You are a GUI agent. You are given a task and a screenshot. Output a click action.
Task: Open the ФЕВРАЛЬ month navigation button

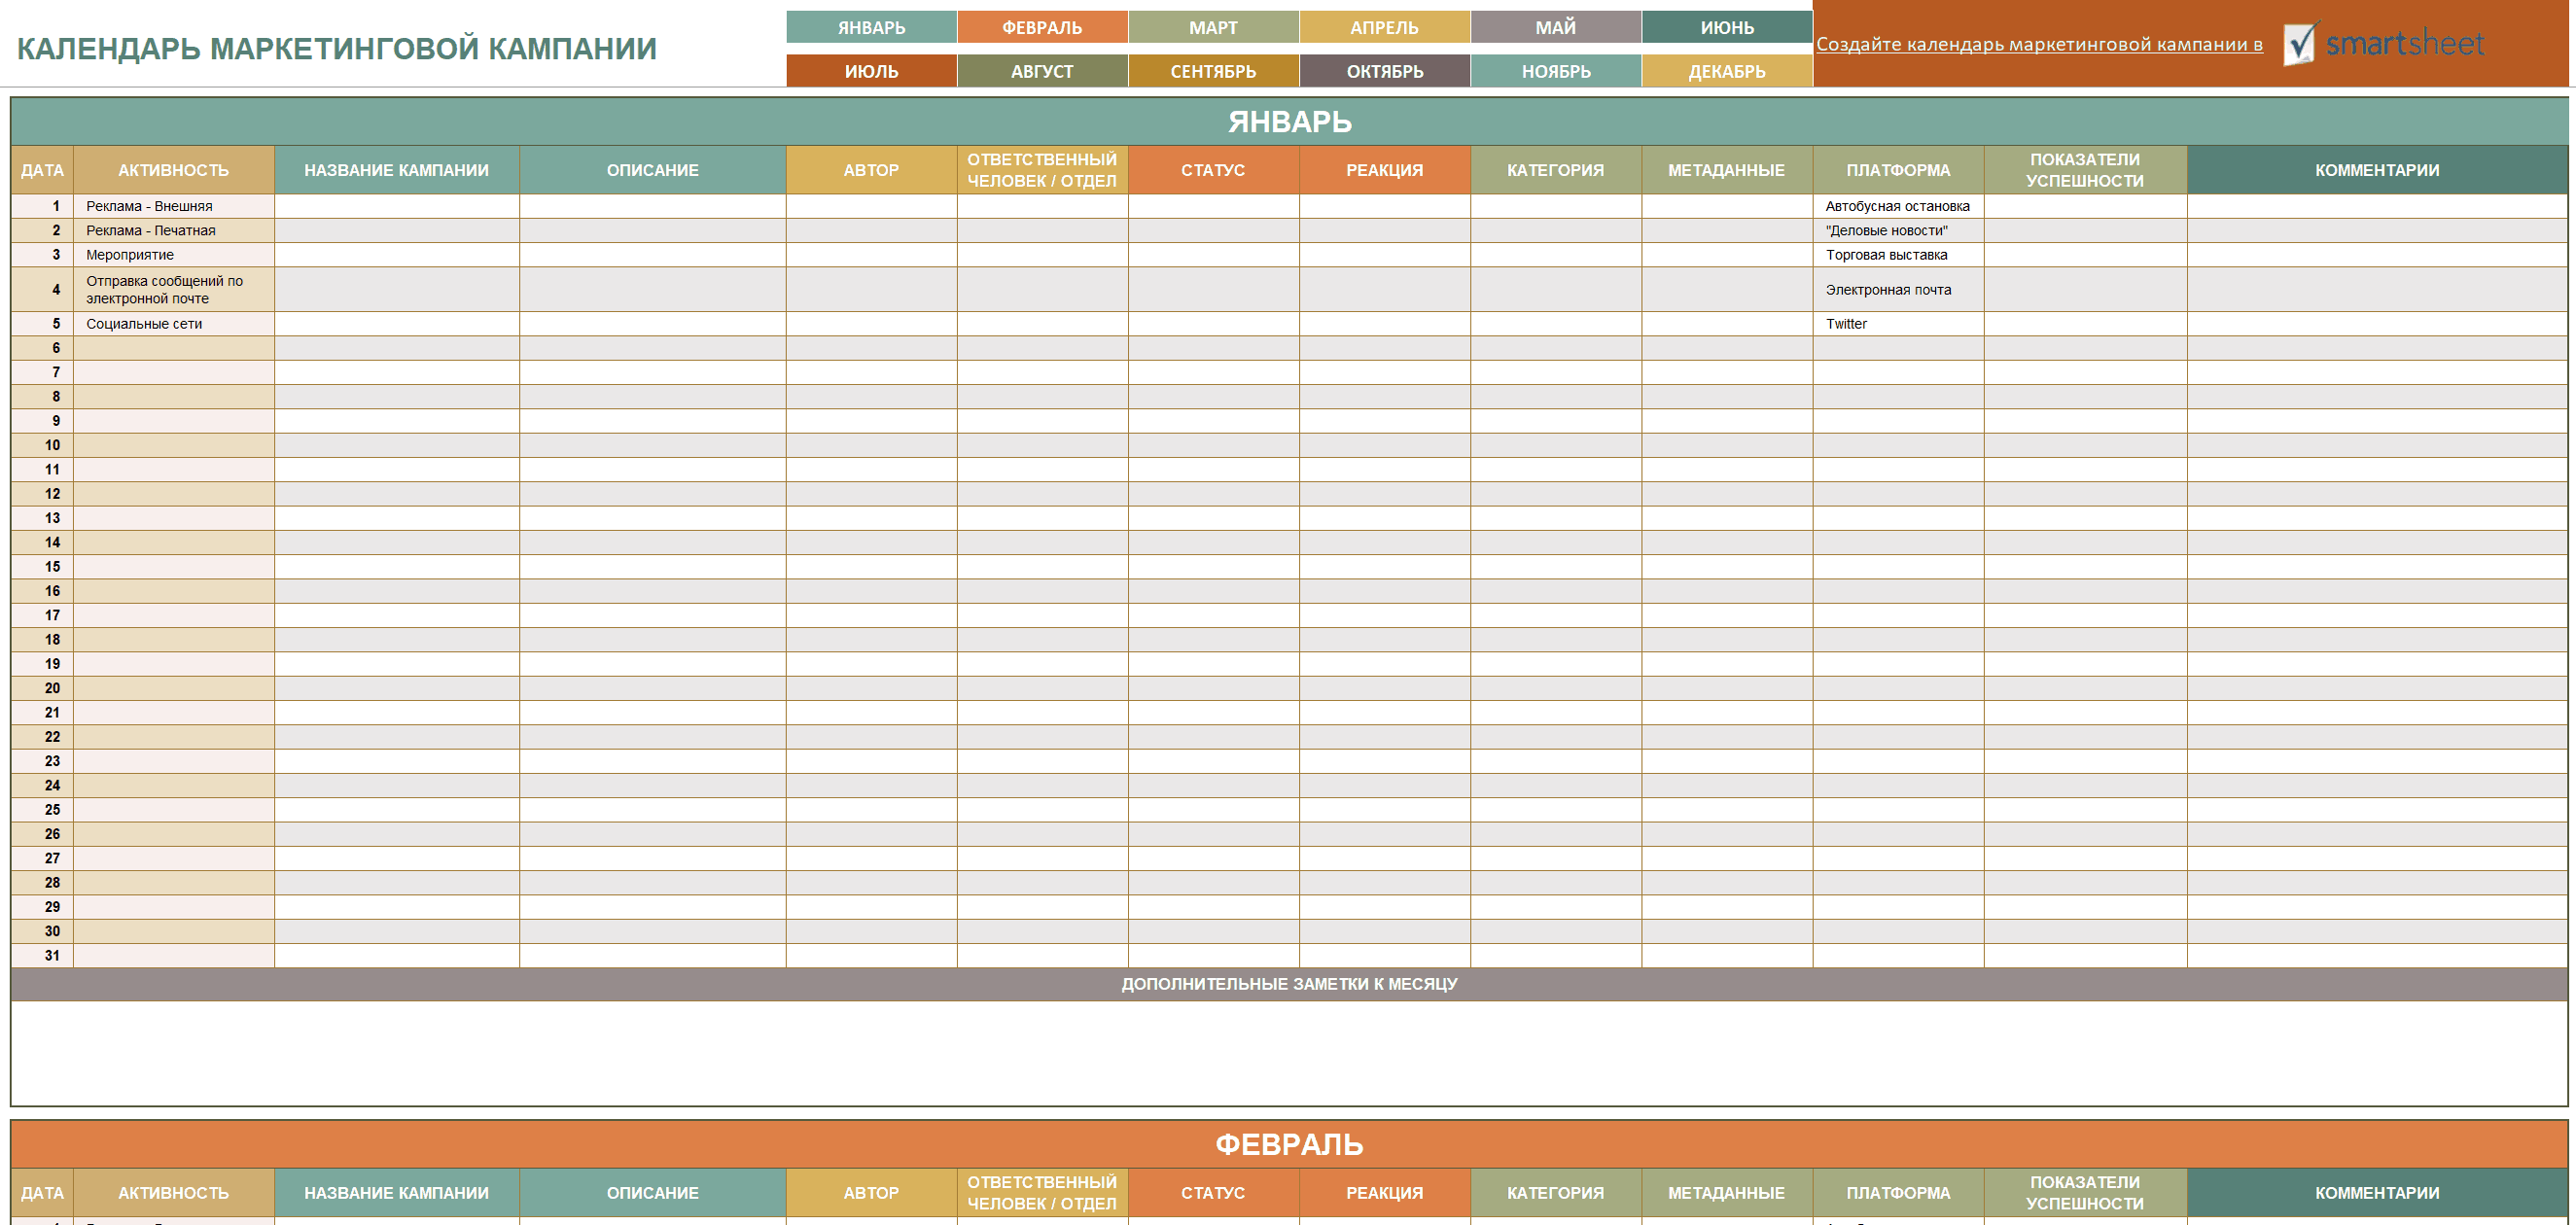[x=1042, y=27]
